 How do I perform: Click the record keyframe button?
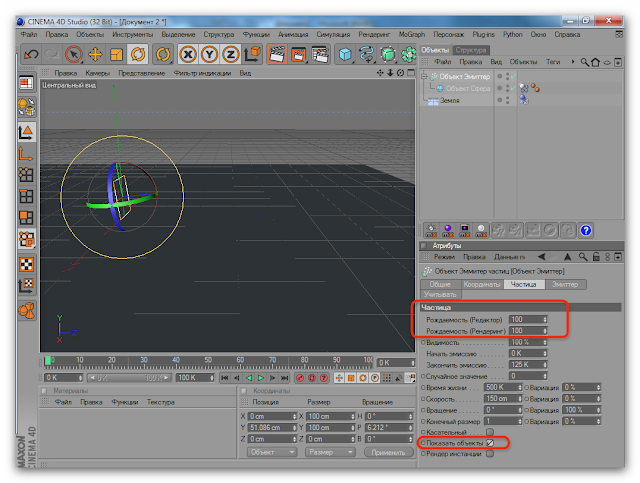pyautogui.click(x=300, y=378)
